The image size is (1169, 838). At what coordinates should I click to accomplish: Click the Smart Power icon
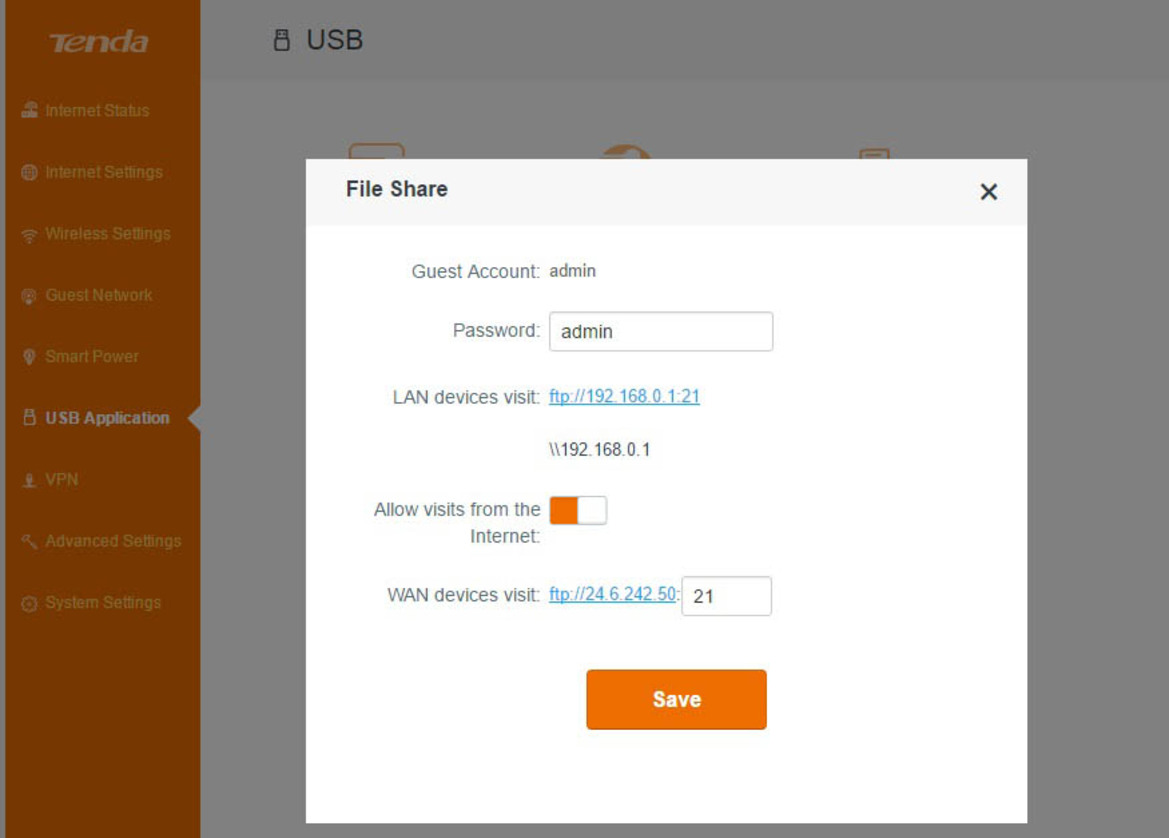point(29,357)
